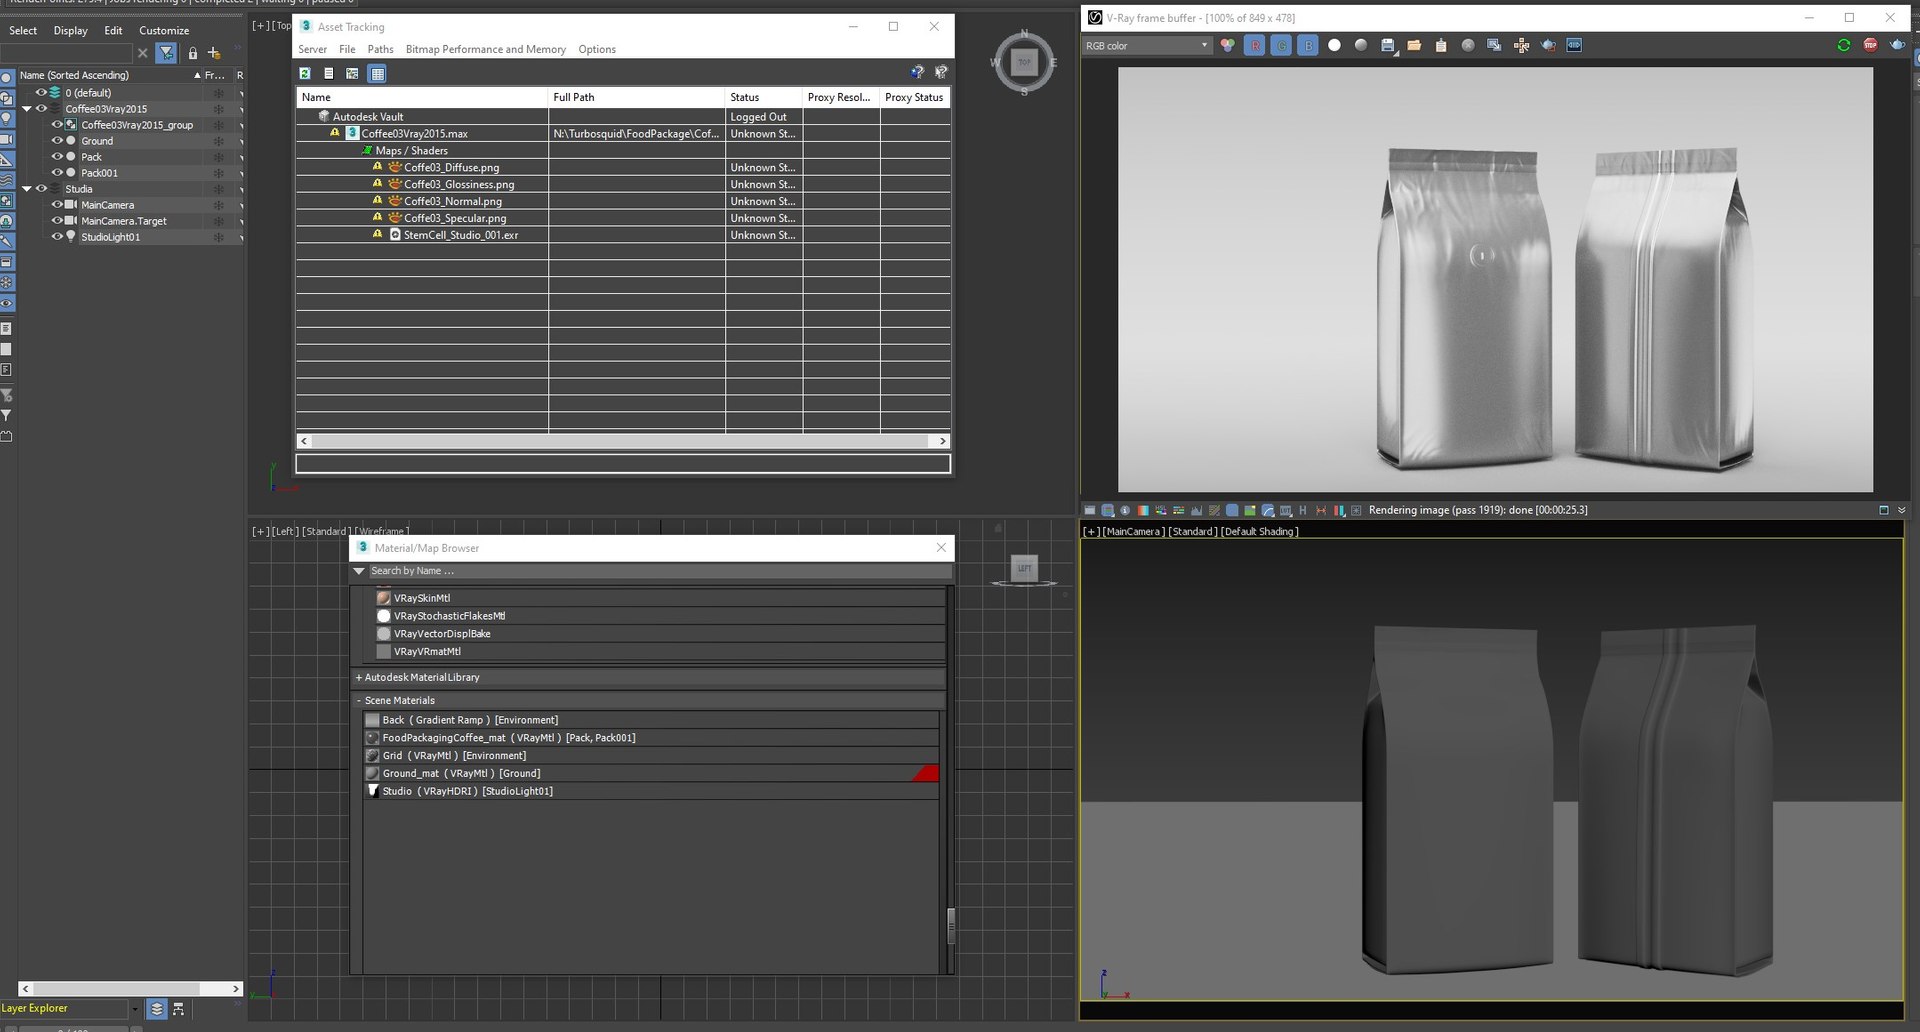This screenshot has height=1032, width=1920.
Task: Start render with the teapot icon at right
Action: pyautogui.click(x=1897, y=45)
